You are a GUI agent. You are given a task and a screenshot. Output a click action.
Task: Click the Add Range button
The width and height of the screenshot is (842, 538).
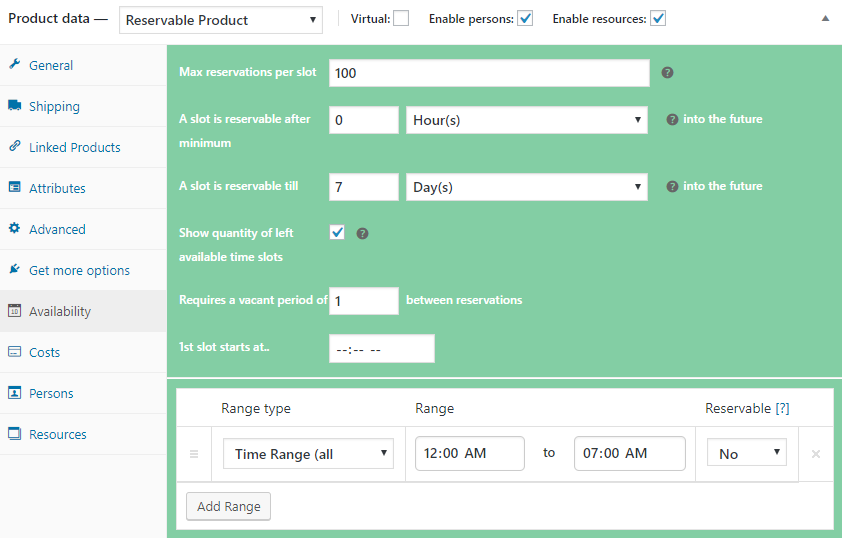228,506
